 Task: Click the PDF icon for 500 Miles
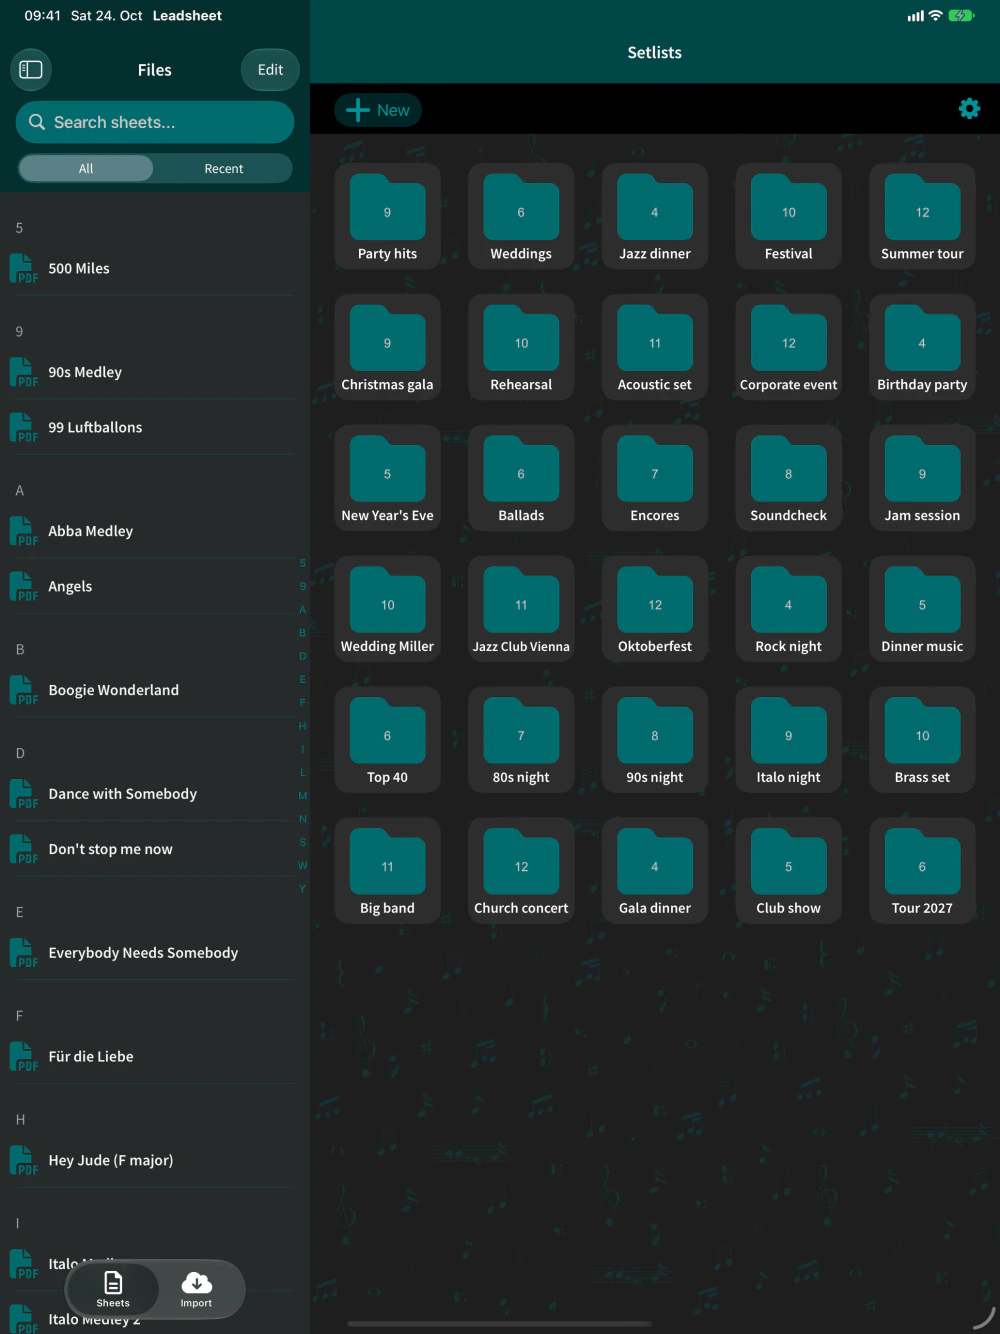pos(23,269)
